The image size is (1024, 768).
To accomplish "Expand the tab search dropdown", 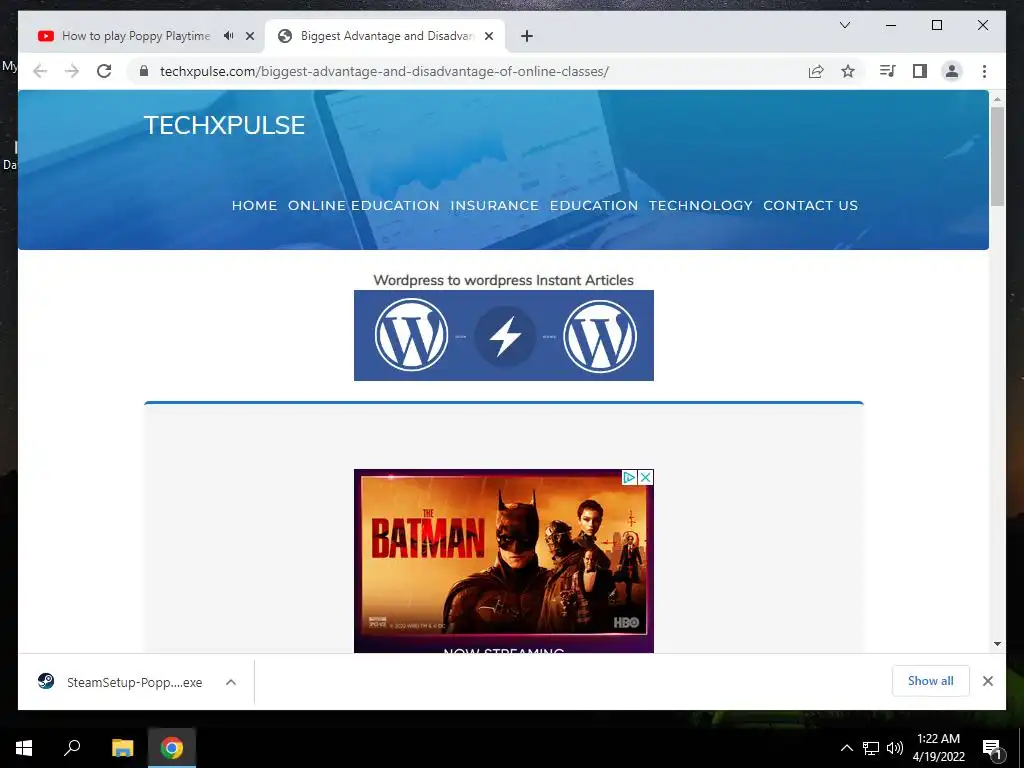I will click(x=844, y=25).
